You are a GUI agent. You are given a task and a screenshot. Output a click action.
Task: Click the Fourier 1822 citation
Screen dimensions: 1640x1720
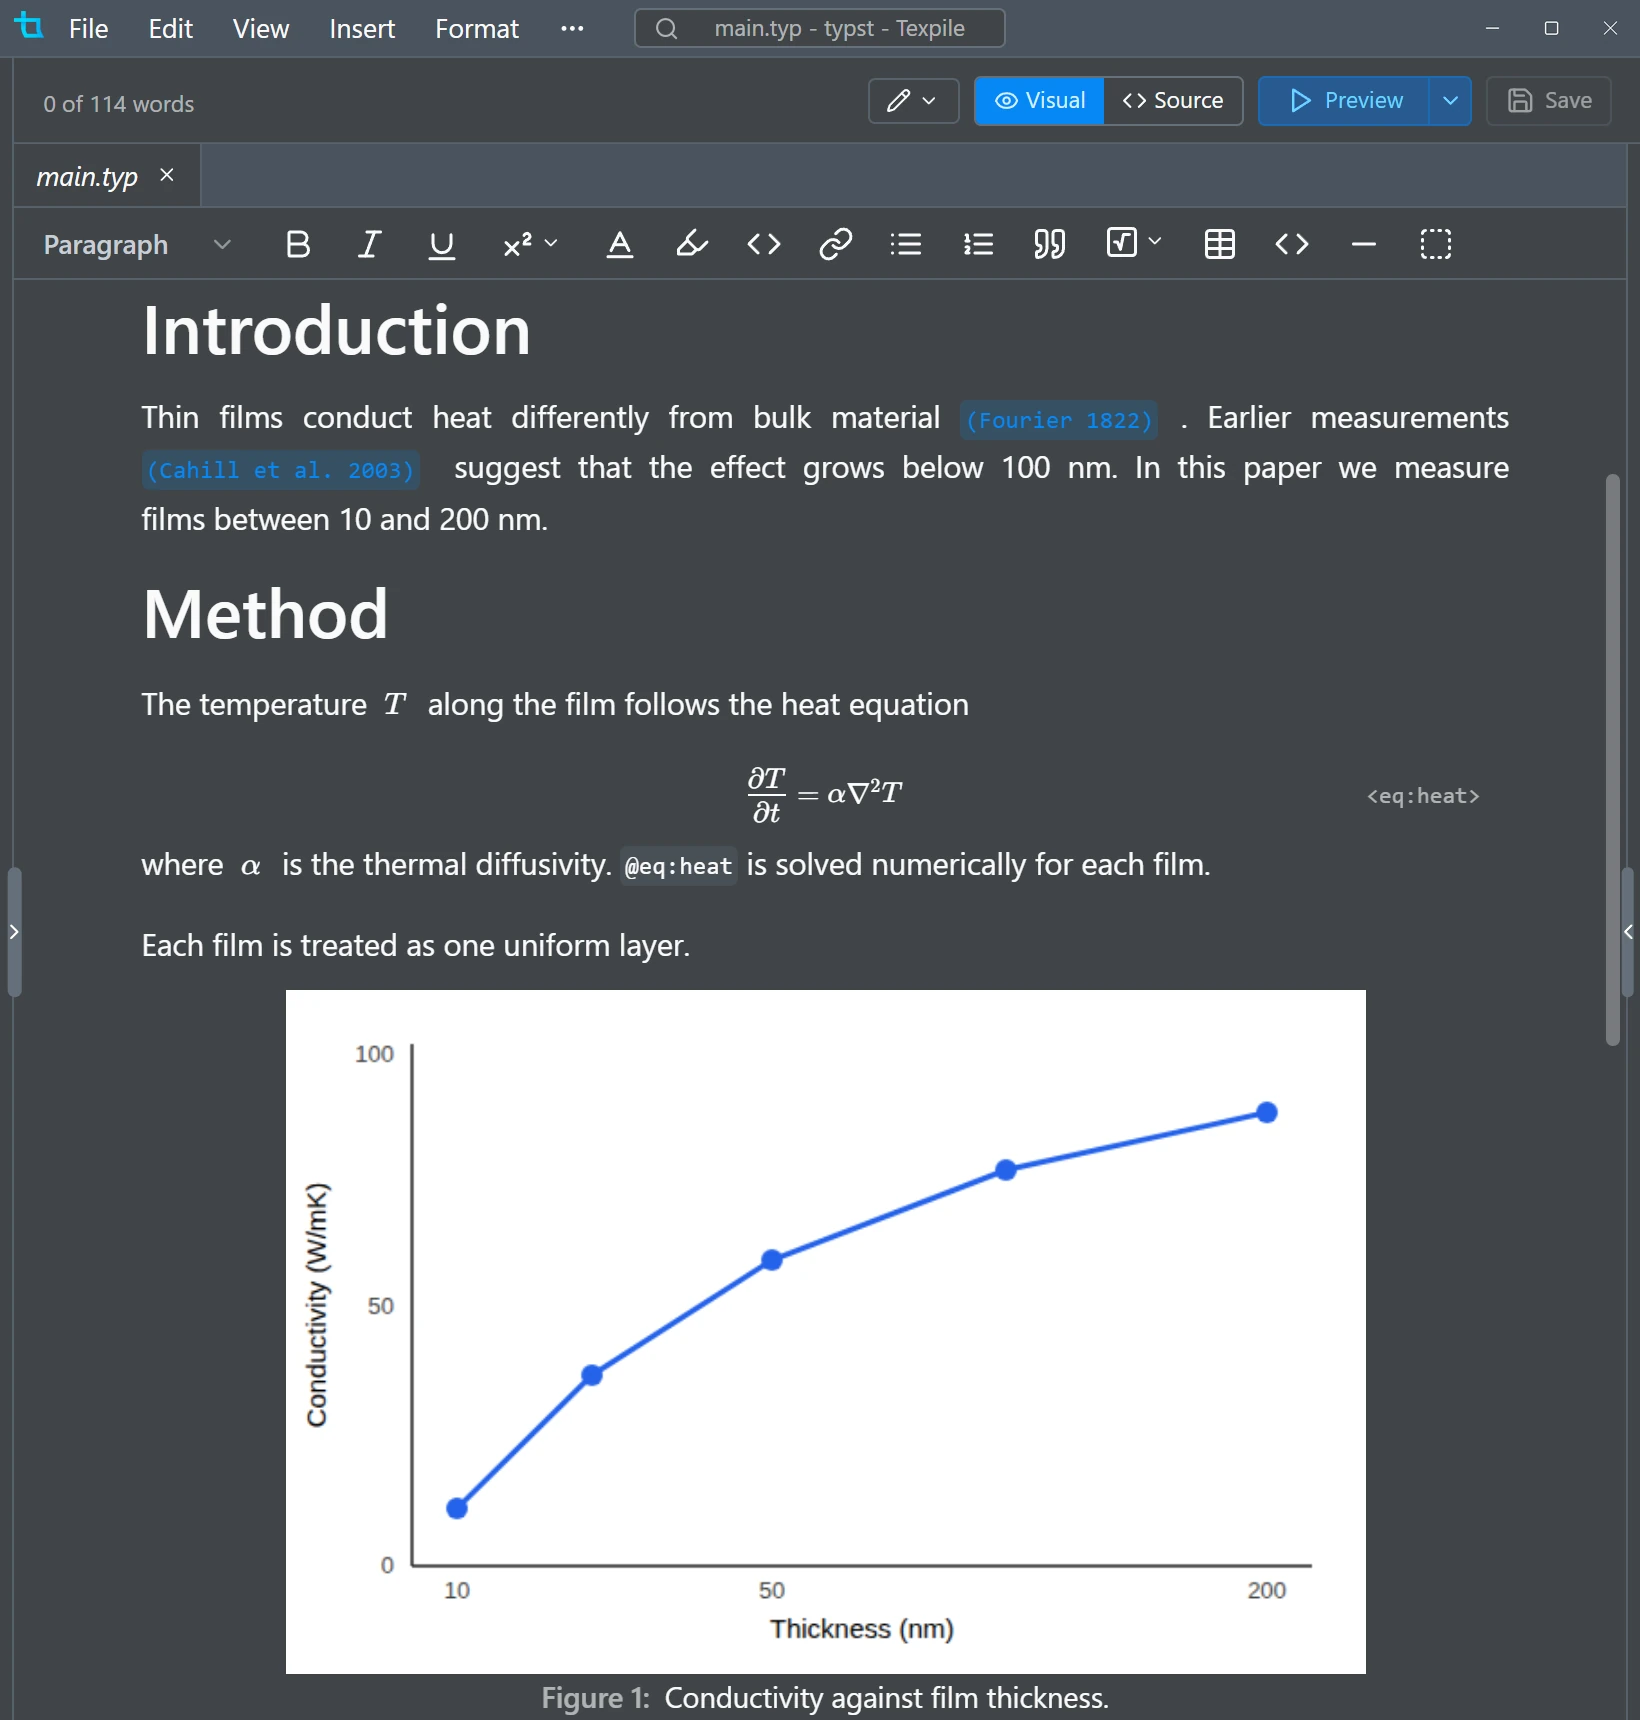click(1059, 420)
